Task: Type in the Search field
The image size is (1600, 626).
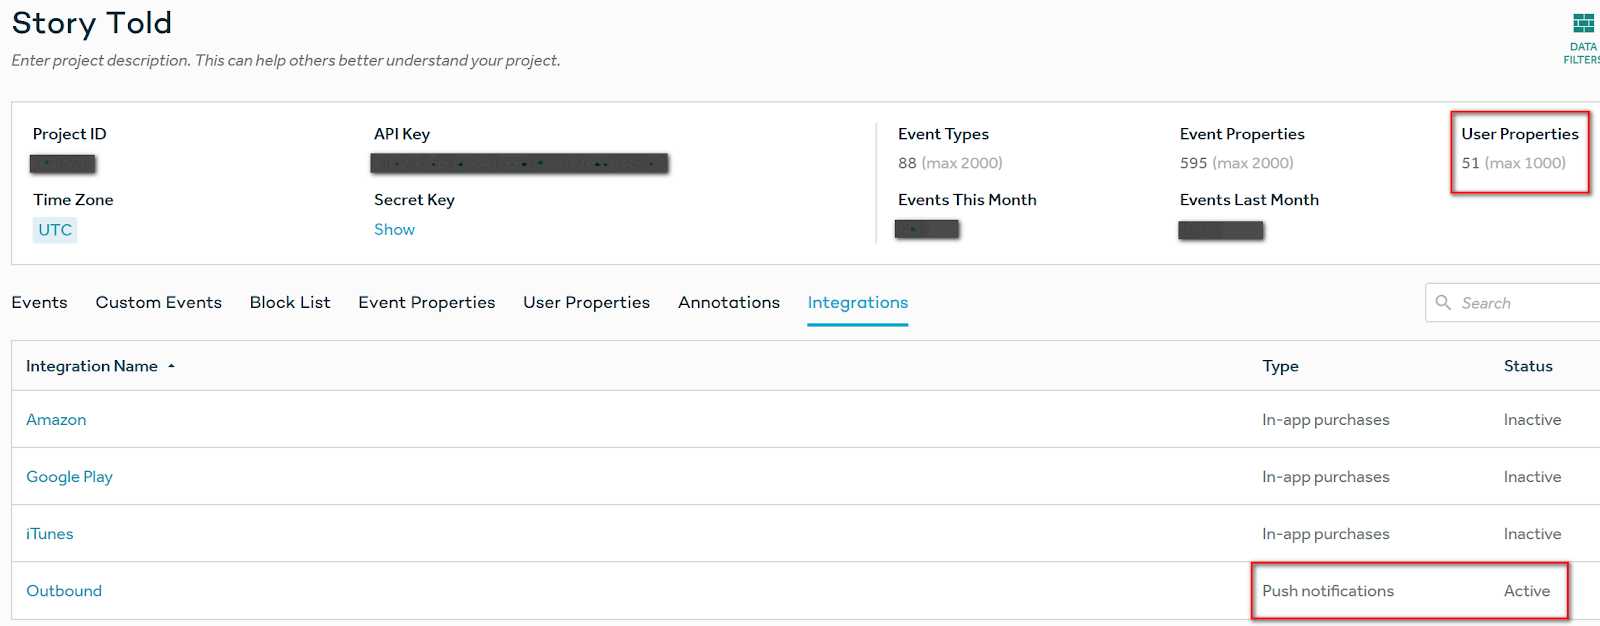Action: coord(1525,303)
